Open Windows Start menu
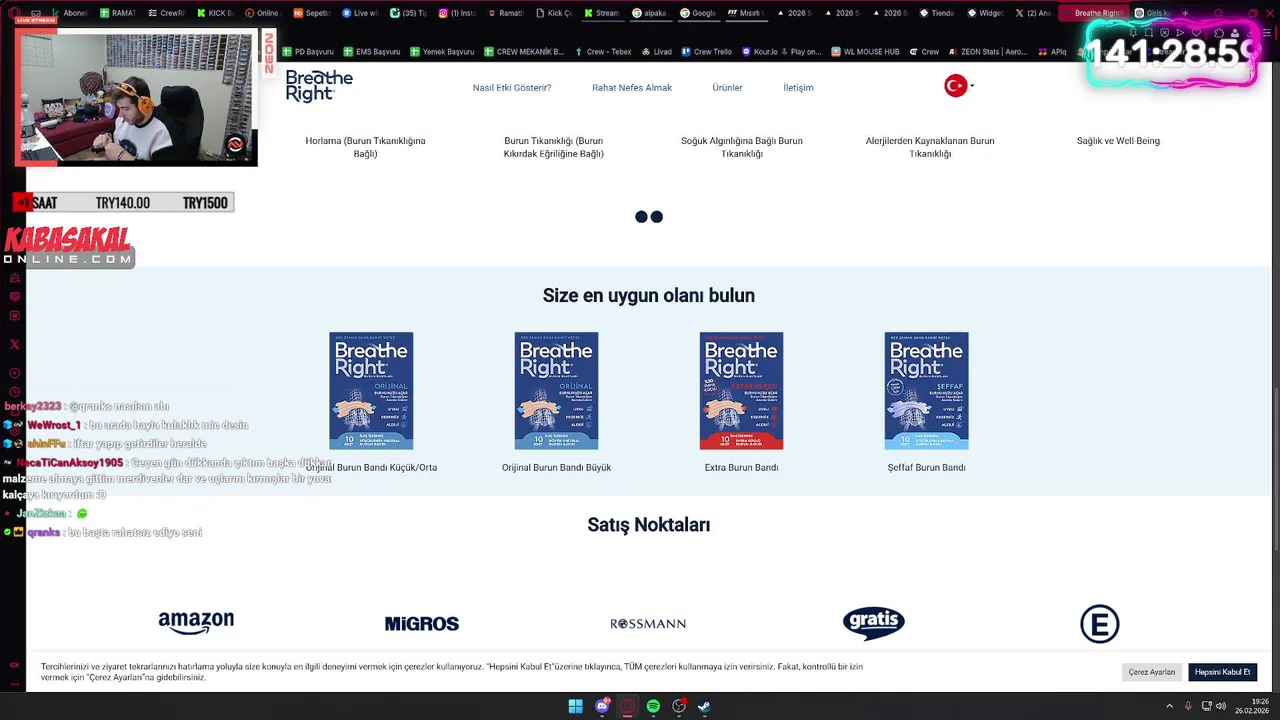 click(576, 706)
